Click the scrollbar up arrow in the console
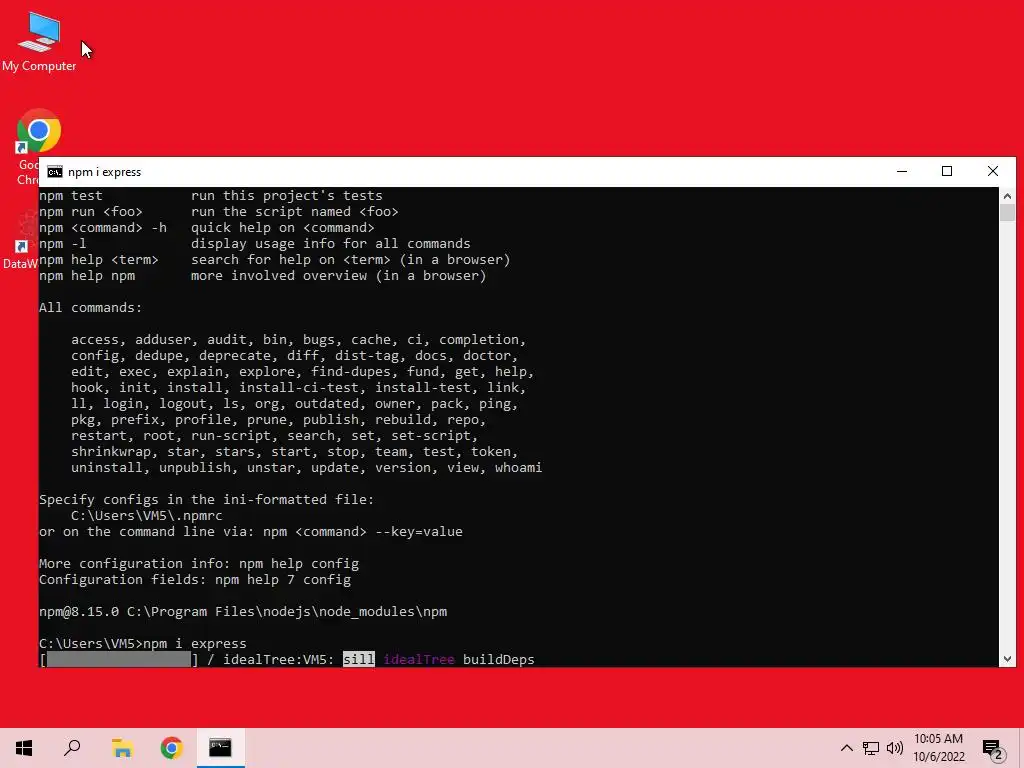The height and width of the screenshot is (768, 1024). pyautogui.click(x=1007, y=195)
